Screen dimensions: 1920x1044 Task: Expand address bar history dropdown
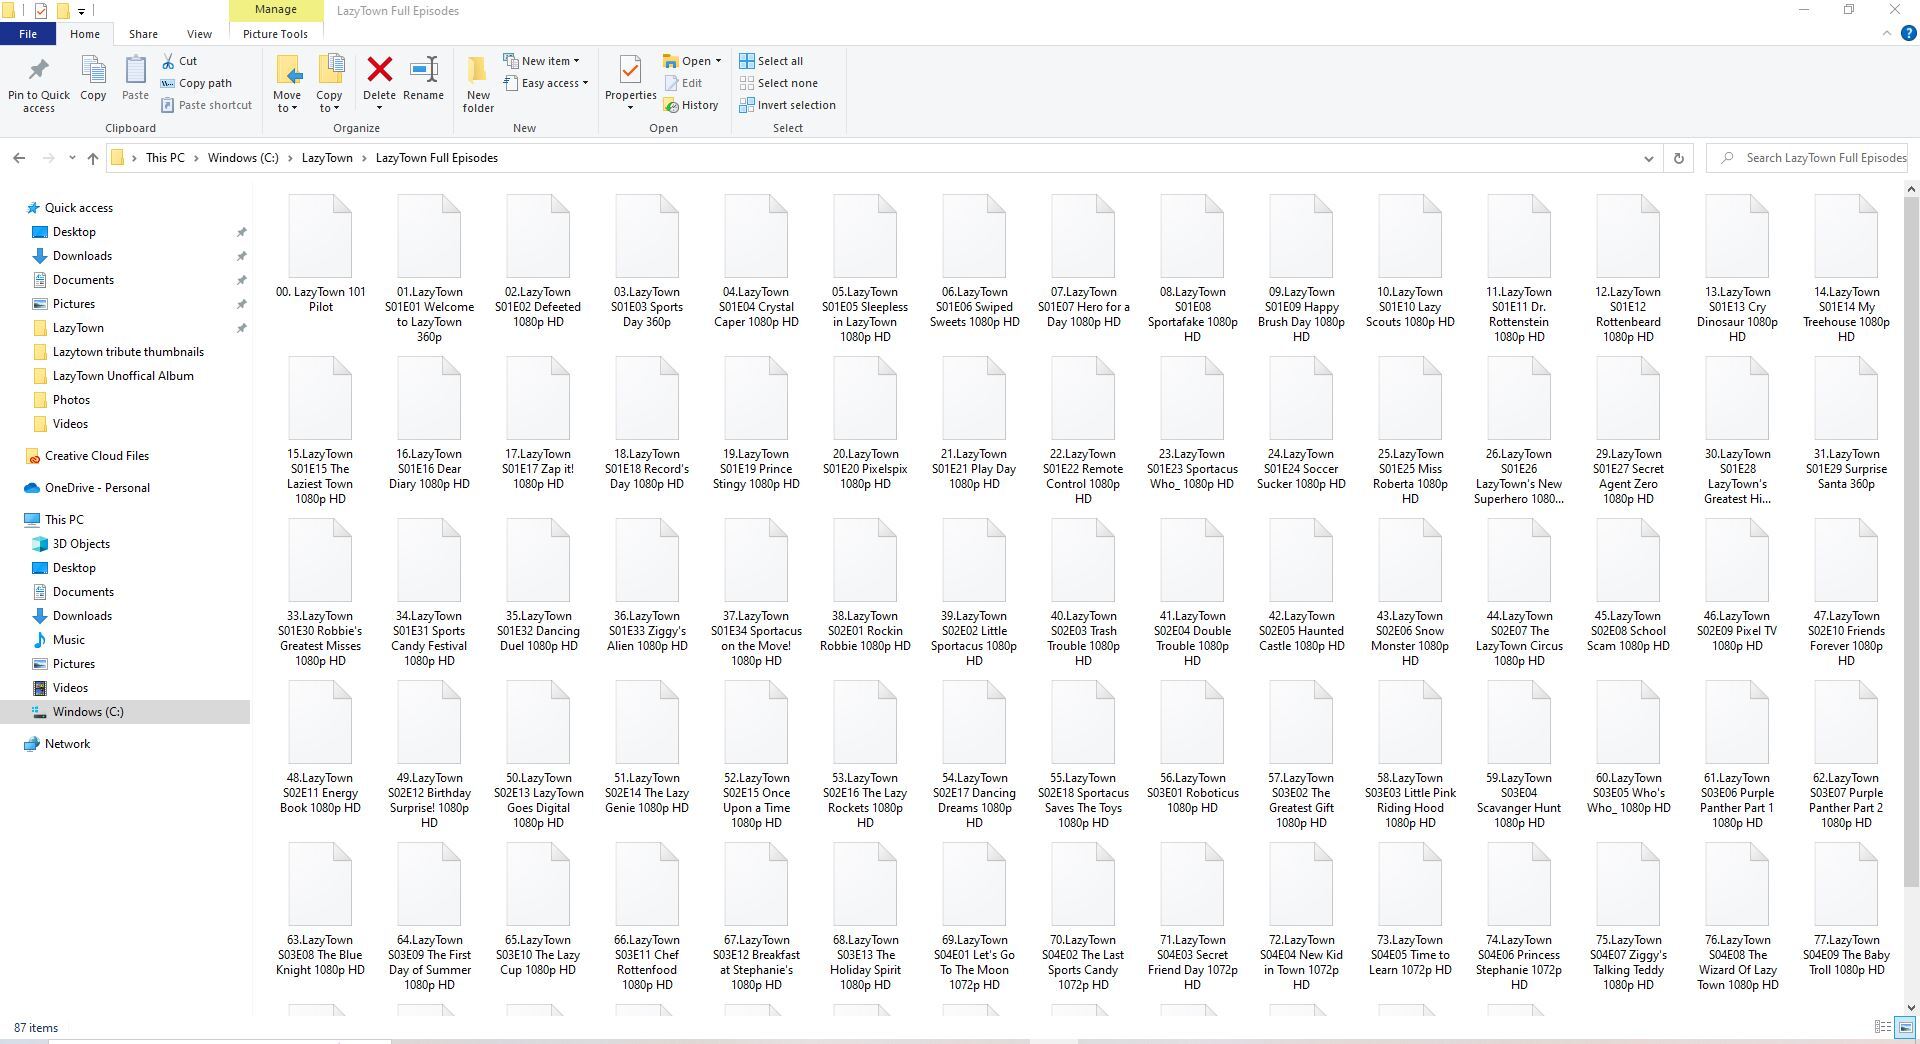tap(1648, 158)
